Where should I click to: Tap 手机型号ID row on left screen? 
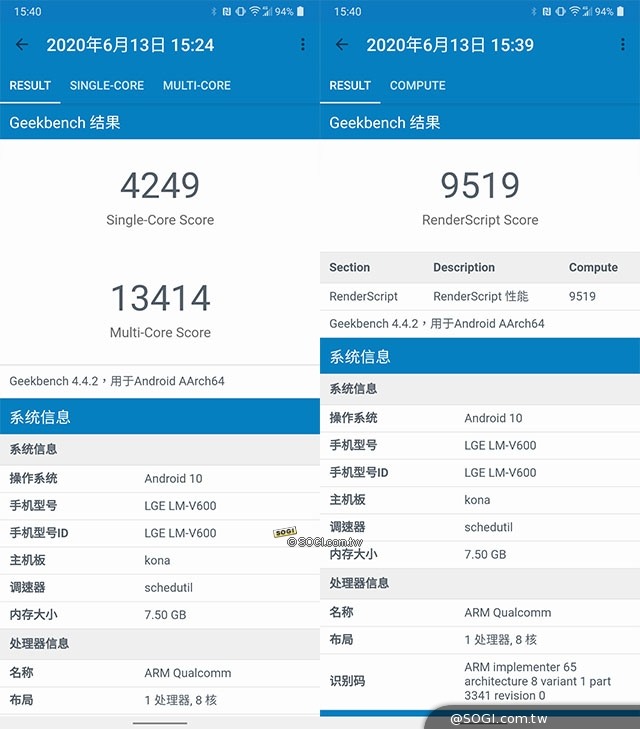coord(160,533)
